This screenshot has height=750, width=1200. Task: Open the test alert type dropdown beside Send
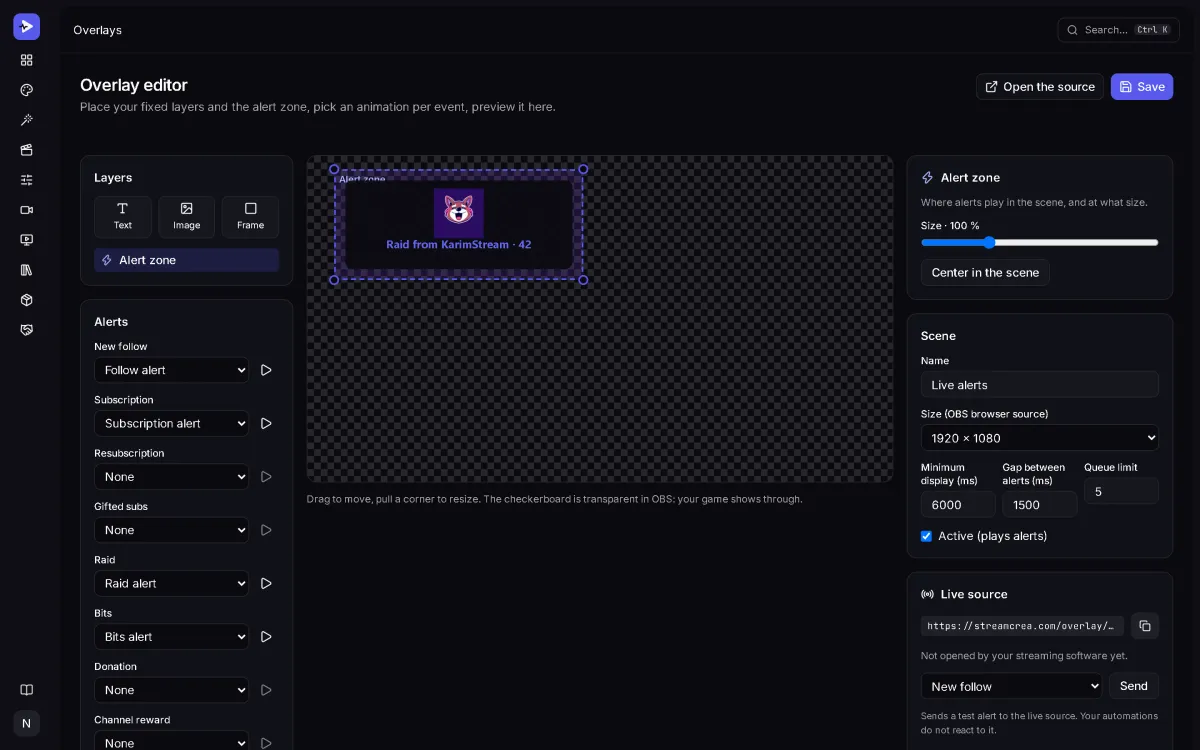1012,686
